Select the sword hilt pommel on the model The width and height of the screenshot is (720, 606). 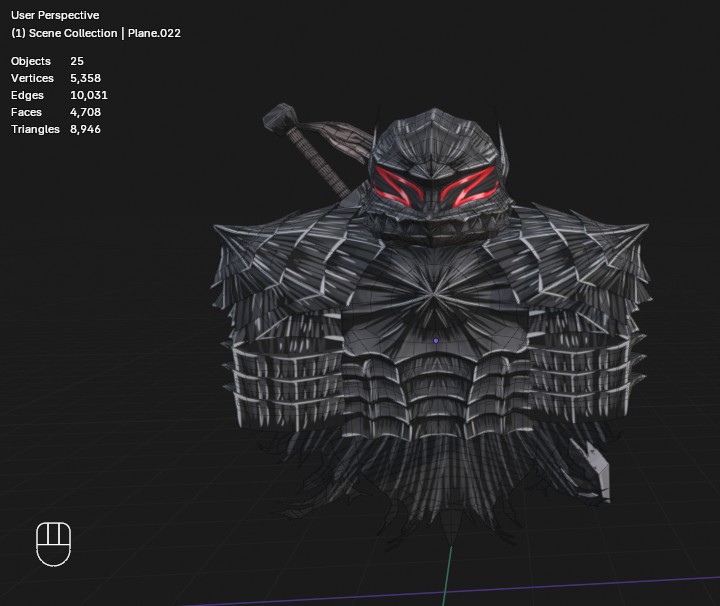click(280, 117)
